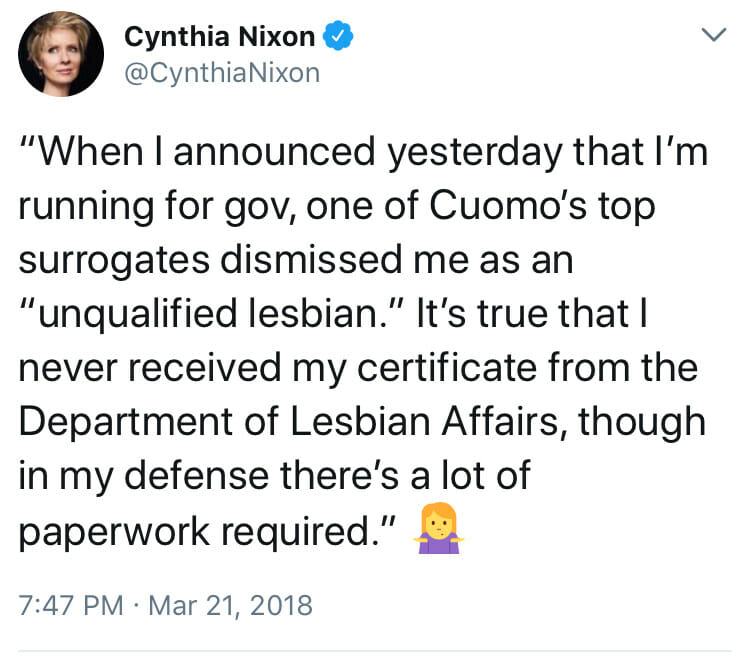Screen dimensions: 750x656
Task: Click the word "Cuomo's" in the tweet
Action: coord(508,206)
